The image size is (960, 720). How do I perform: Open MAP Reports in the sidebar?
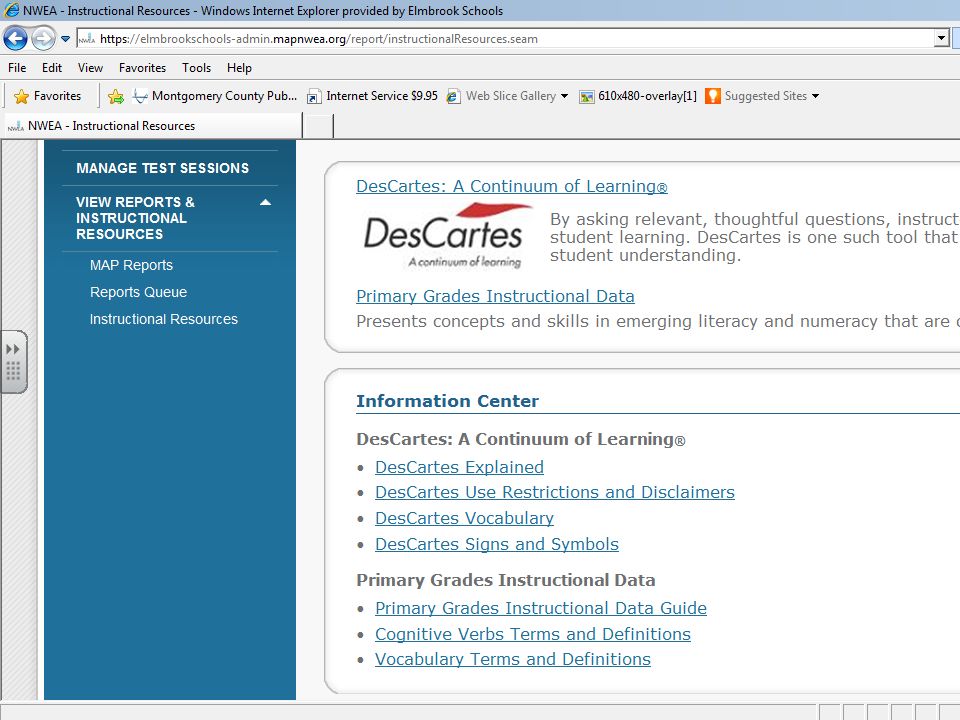click(x=131, y=265)
